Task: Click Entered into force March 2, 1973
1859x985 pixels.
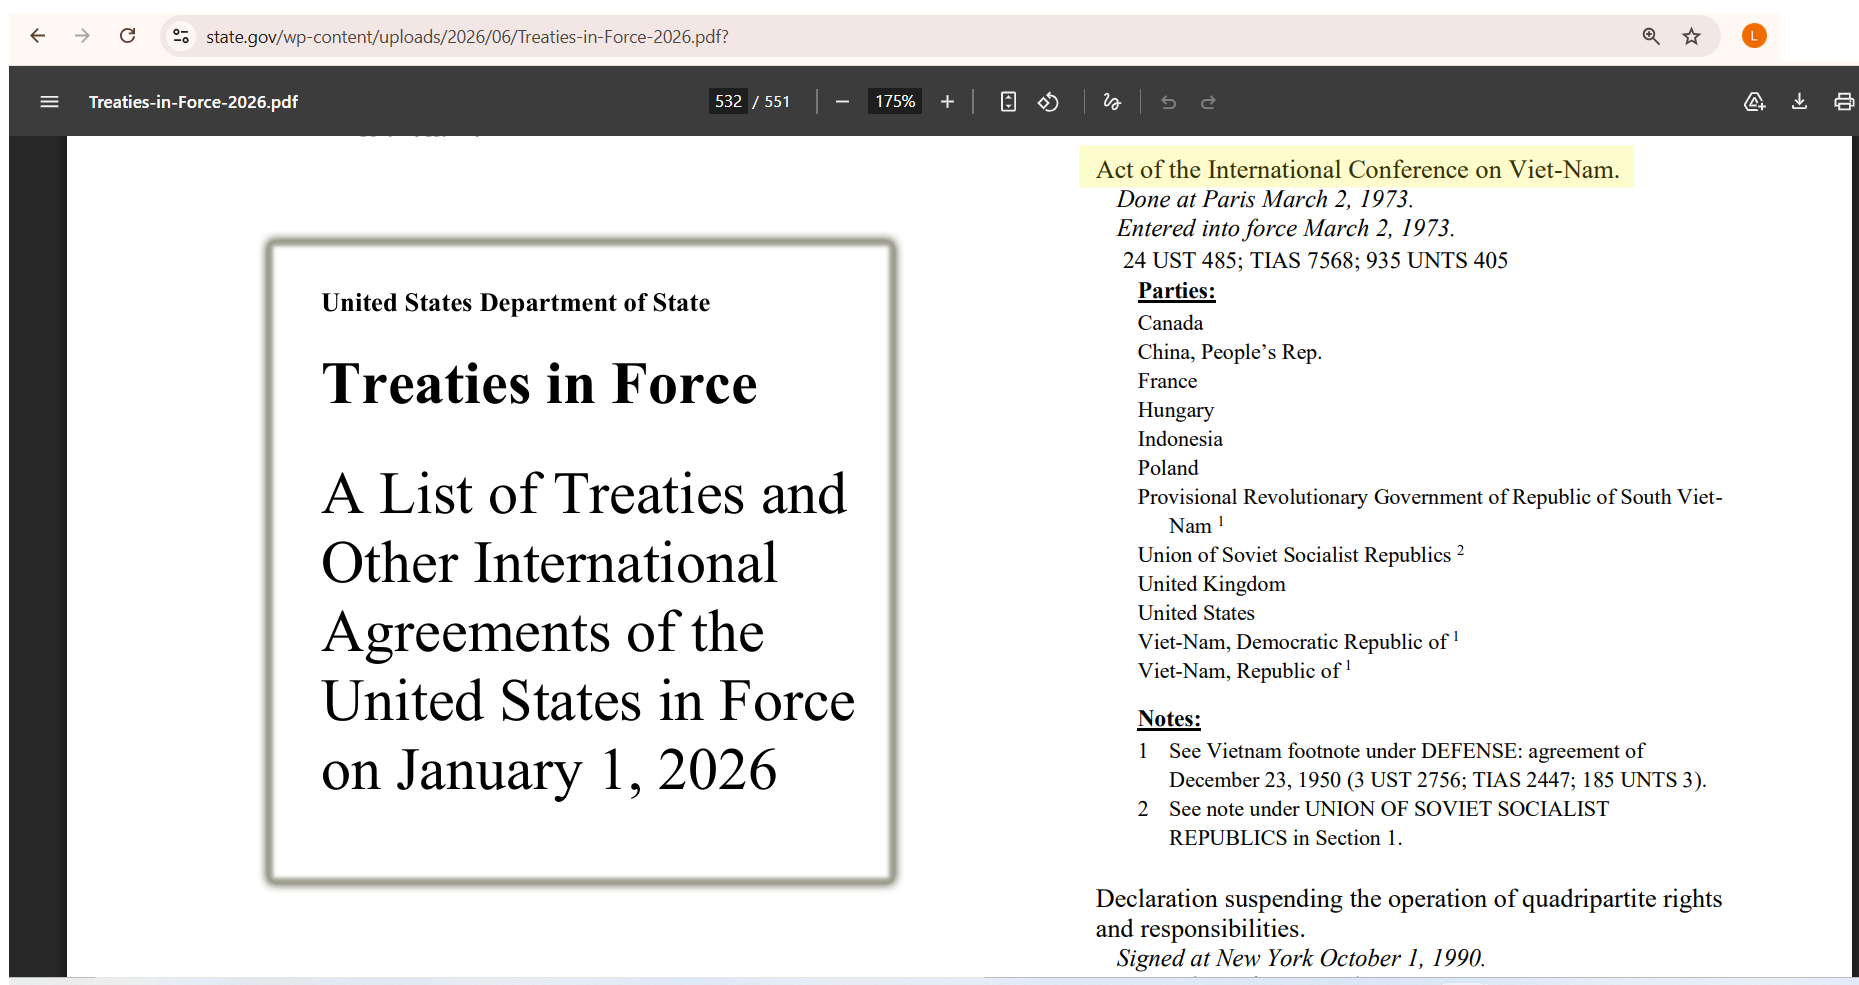Action: [1285, 228]
